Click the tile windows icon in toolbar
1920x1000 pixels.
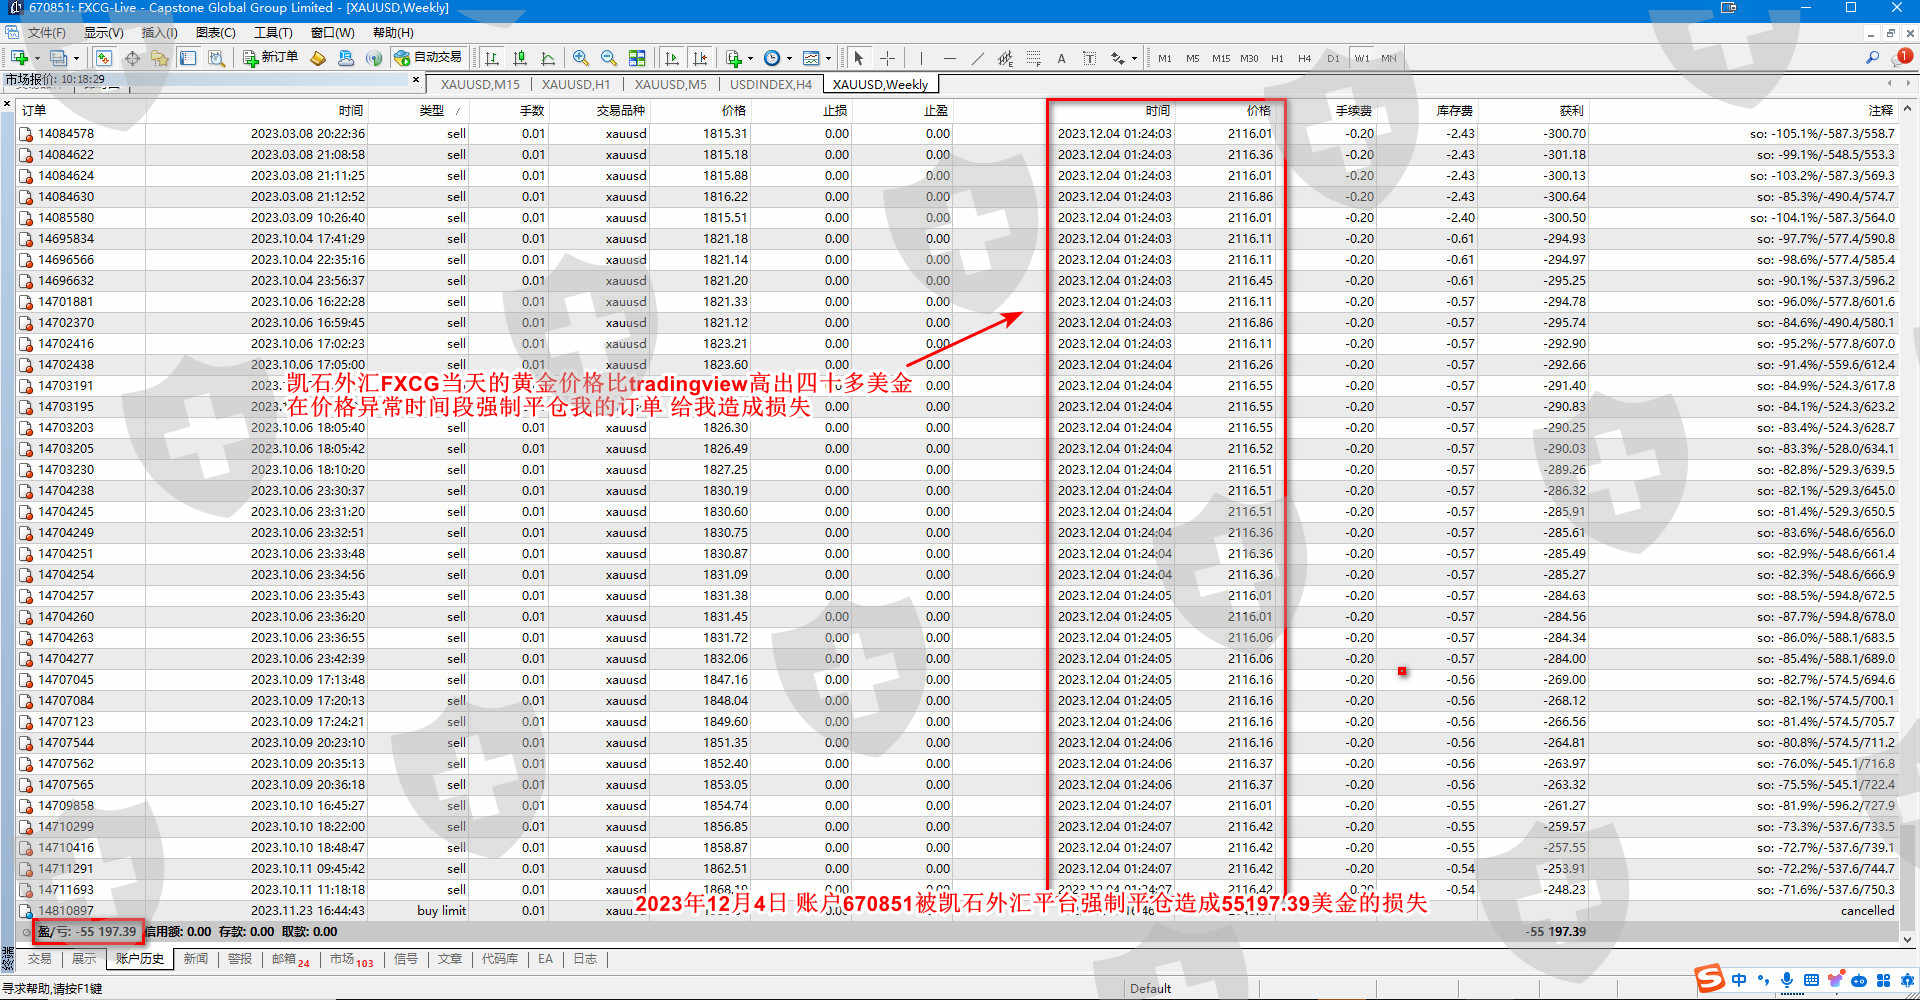point(637,58)
